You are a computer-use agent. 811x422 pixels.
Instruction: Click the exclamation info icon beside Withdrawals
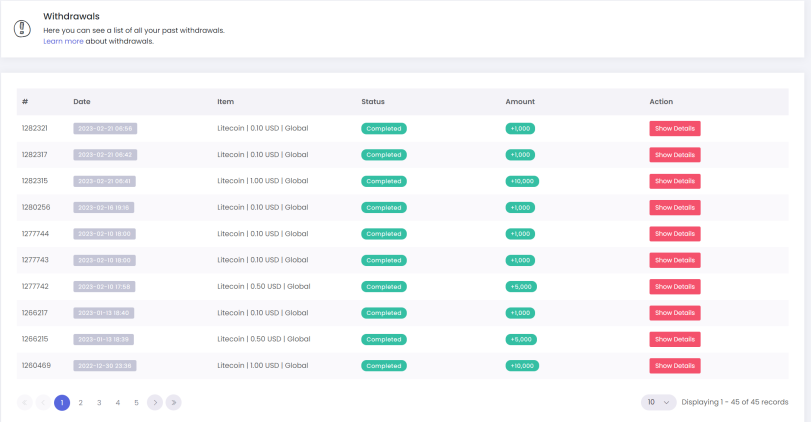(x=22, y=28)
